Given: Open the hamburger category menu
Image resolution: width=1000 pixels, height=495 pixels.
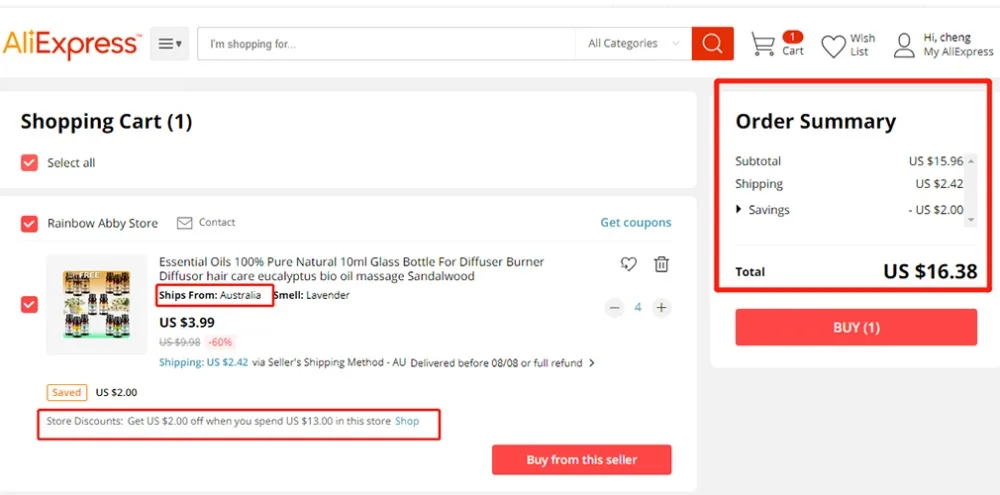Looking at the screenshot, I should (170, 44).
